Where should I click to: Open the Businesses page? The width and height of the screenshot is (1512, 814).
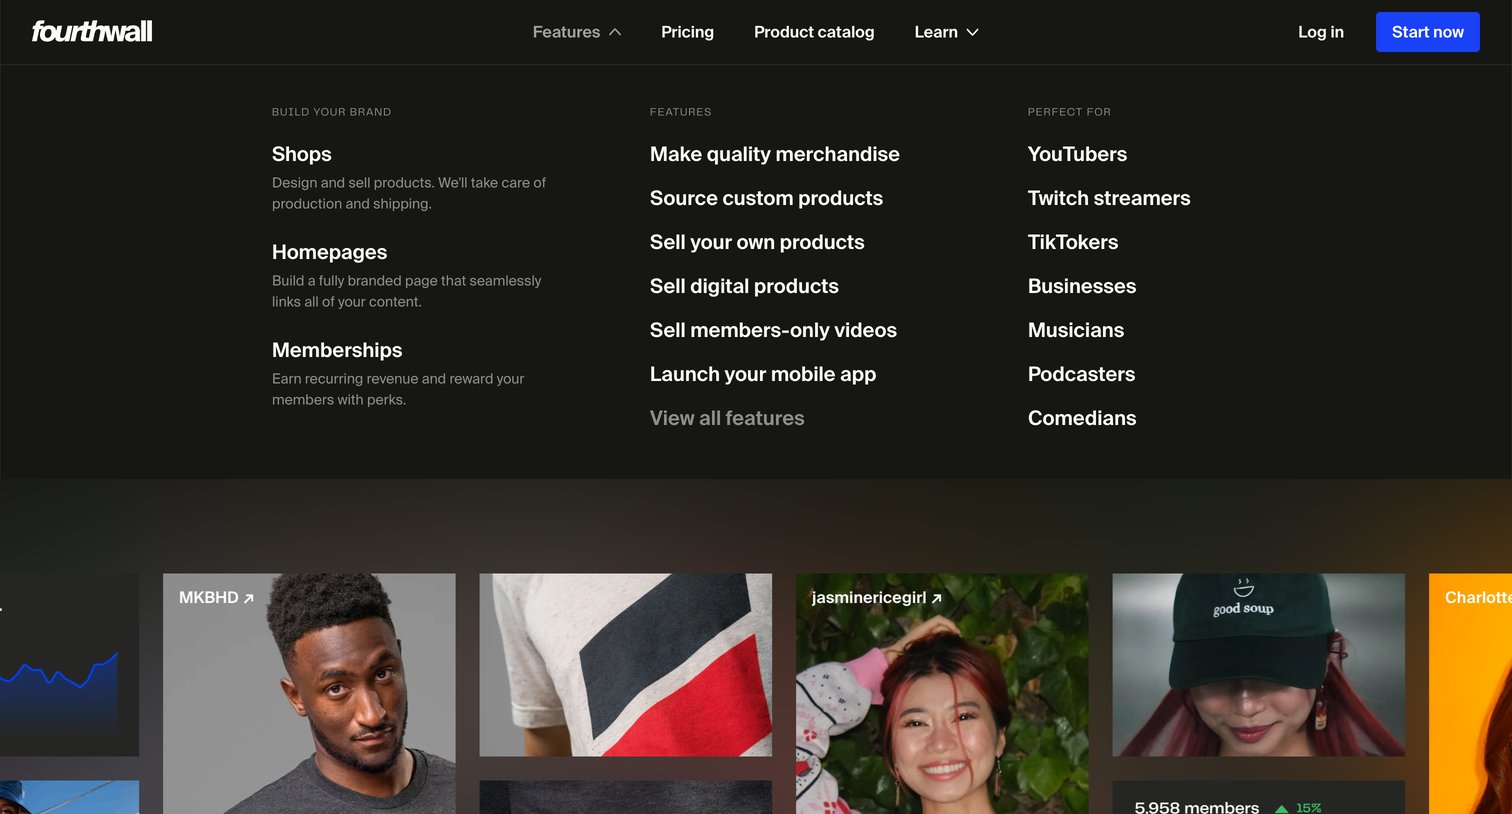[1082, 286]
